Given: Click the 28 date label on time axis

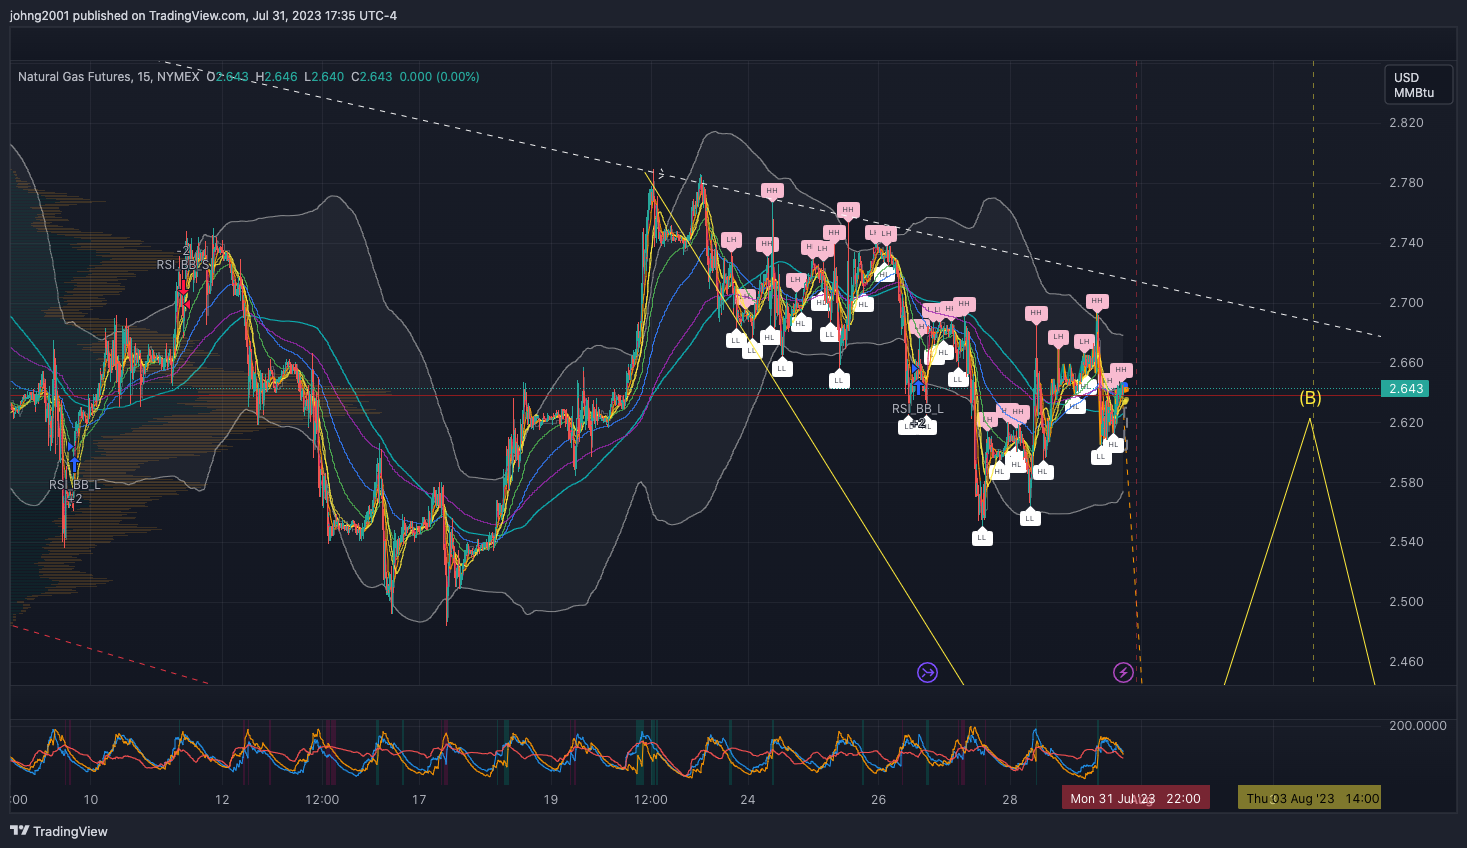Looking at the screenshot, I should pos(1010,799).
